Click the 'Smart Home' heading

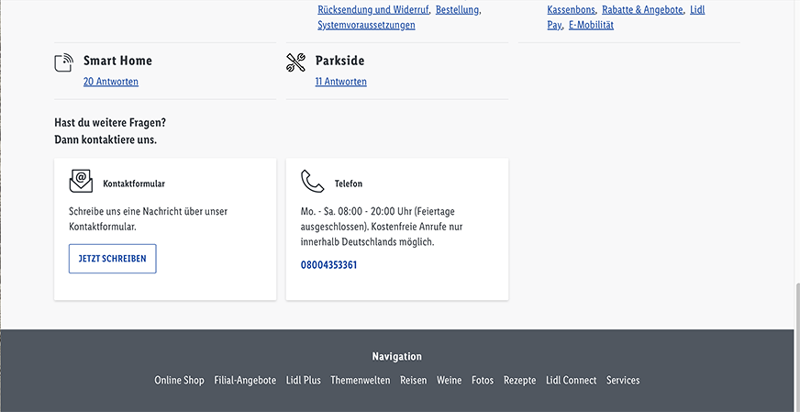tap(118, 61)
